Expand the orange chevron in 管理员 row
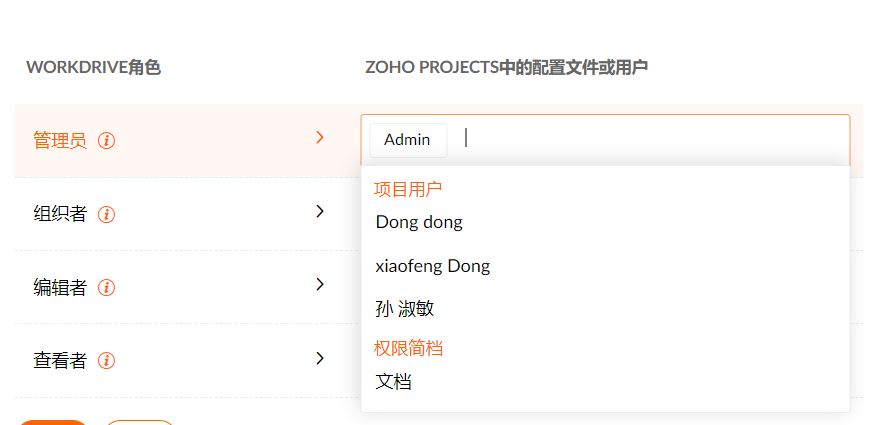This screenshot has height=425, width=891. click(320, 138)
